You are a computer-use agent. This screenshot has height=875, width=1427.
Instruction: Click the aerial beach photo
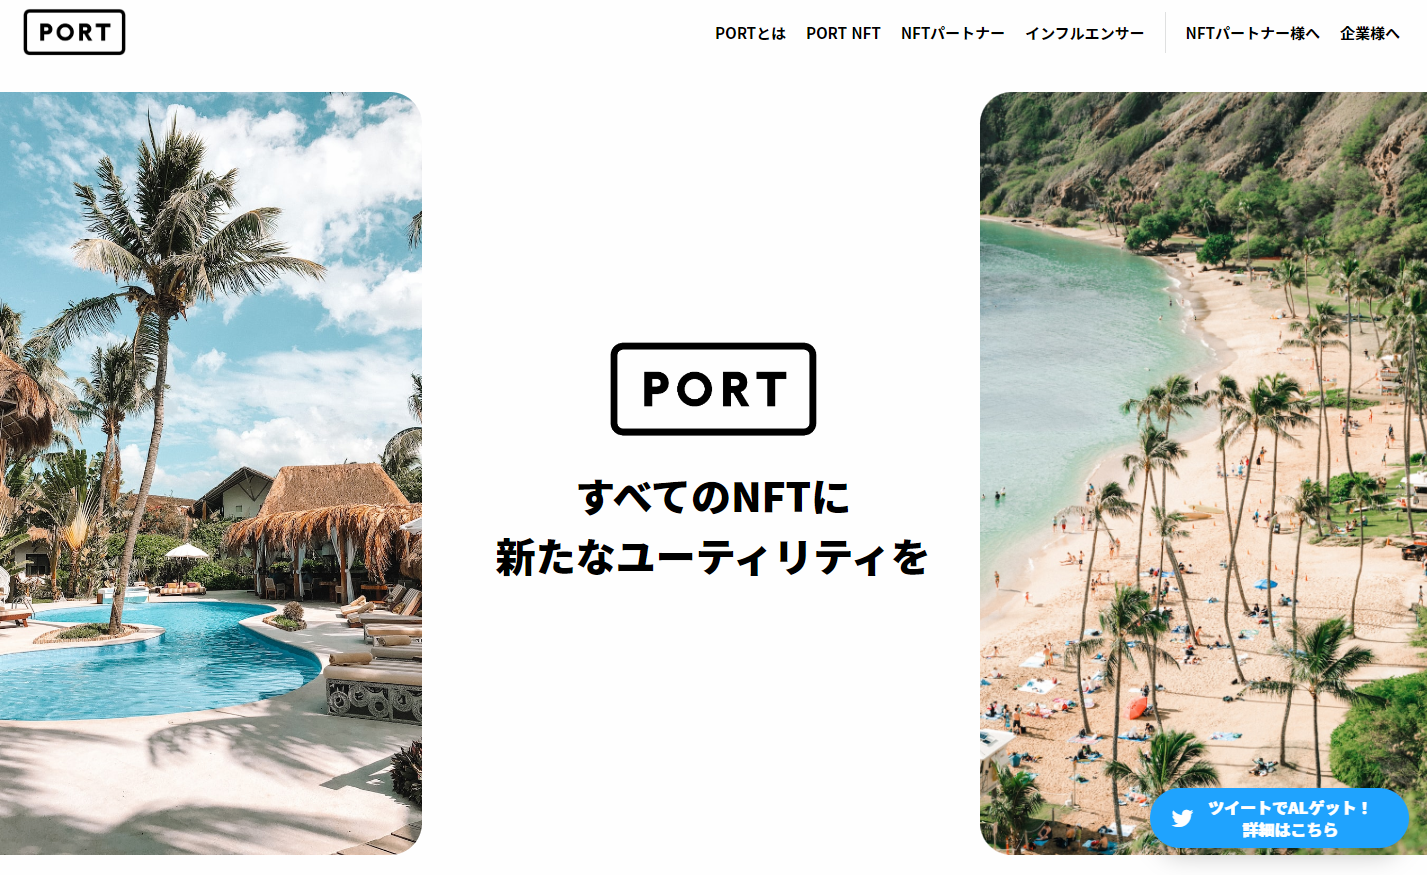1203,473
